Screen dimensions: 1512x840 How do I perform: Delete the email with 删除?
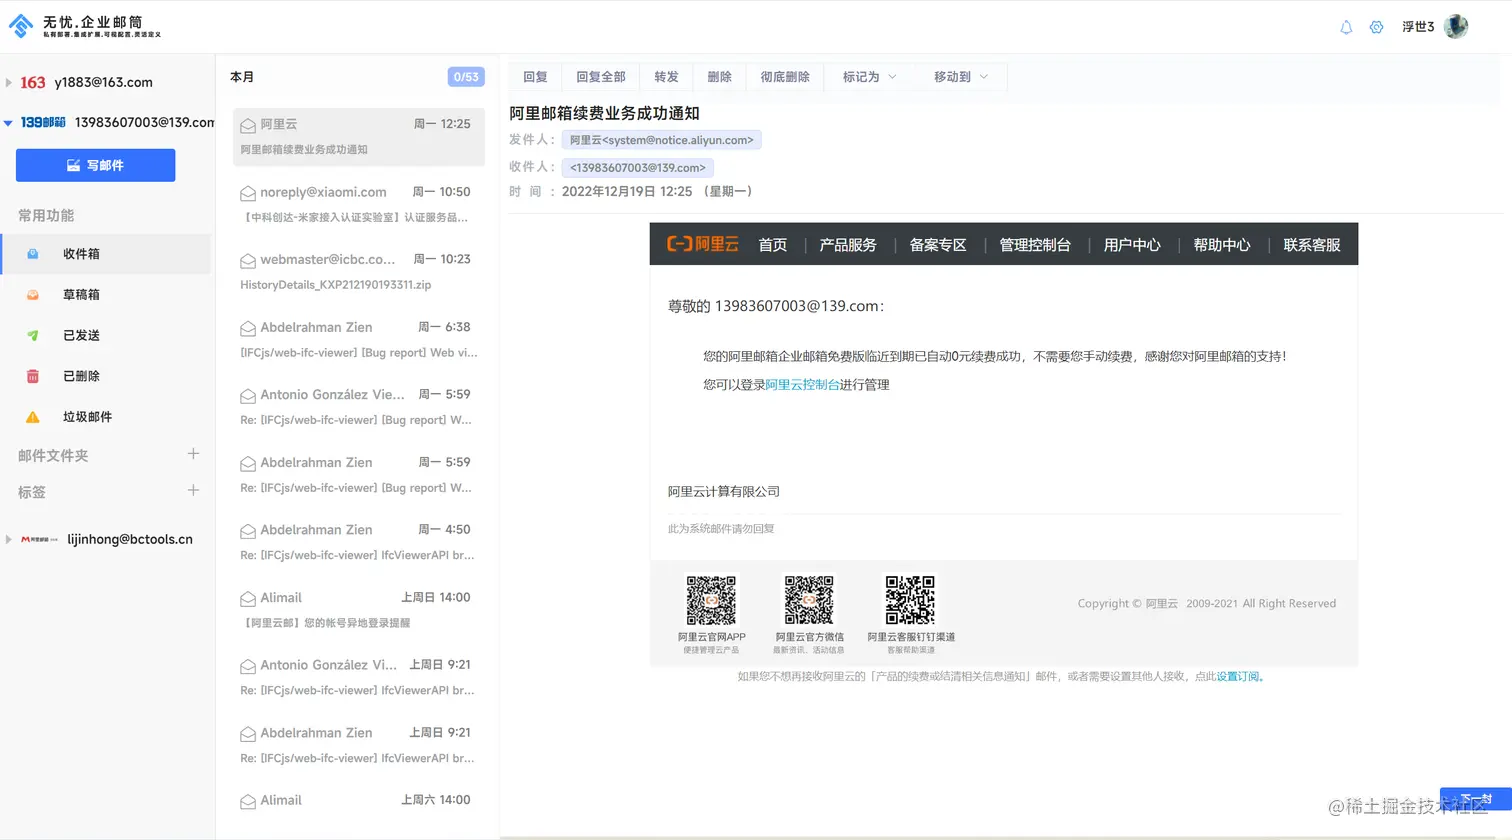[719, 77]
